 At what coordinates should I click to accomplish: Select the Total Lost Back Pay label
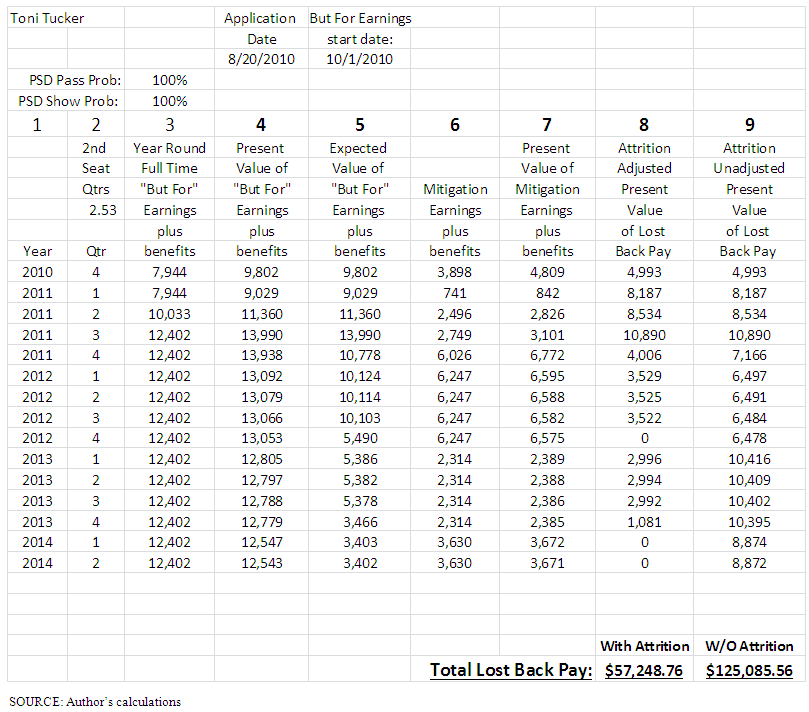point(512,670)
